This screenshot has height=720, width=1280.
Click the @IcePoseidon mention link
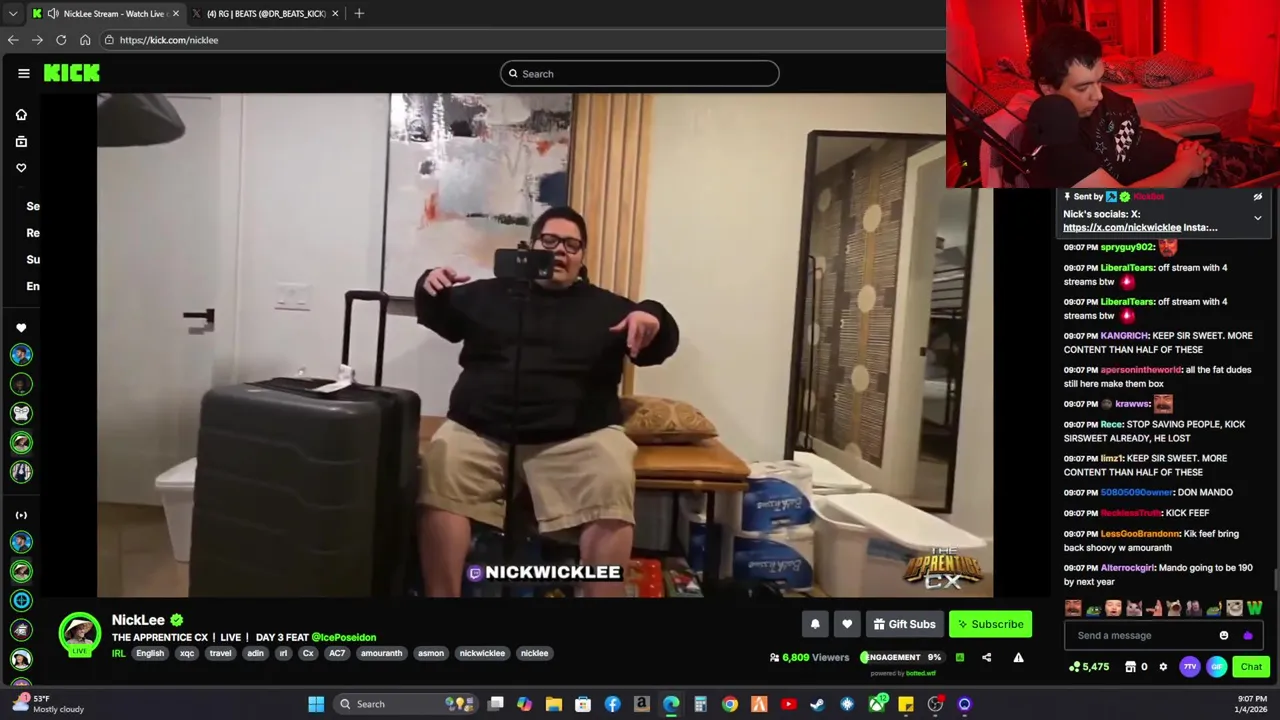(x=344, y=637)
